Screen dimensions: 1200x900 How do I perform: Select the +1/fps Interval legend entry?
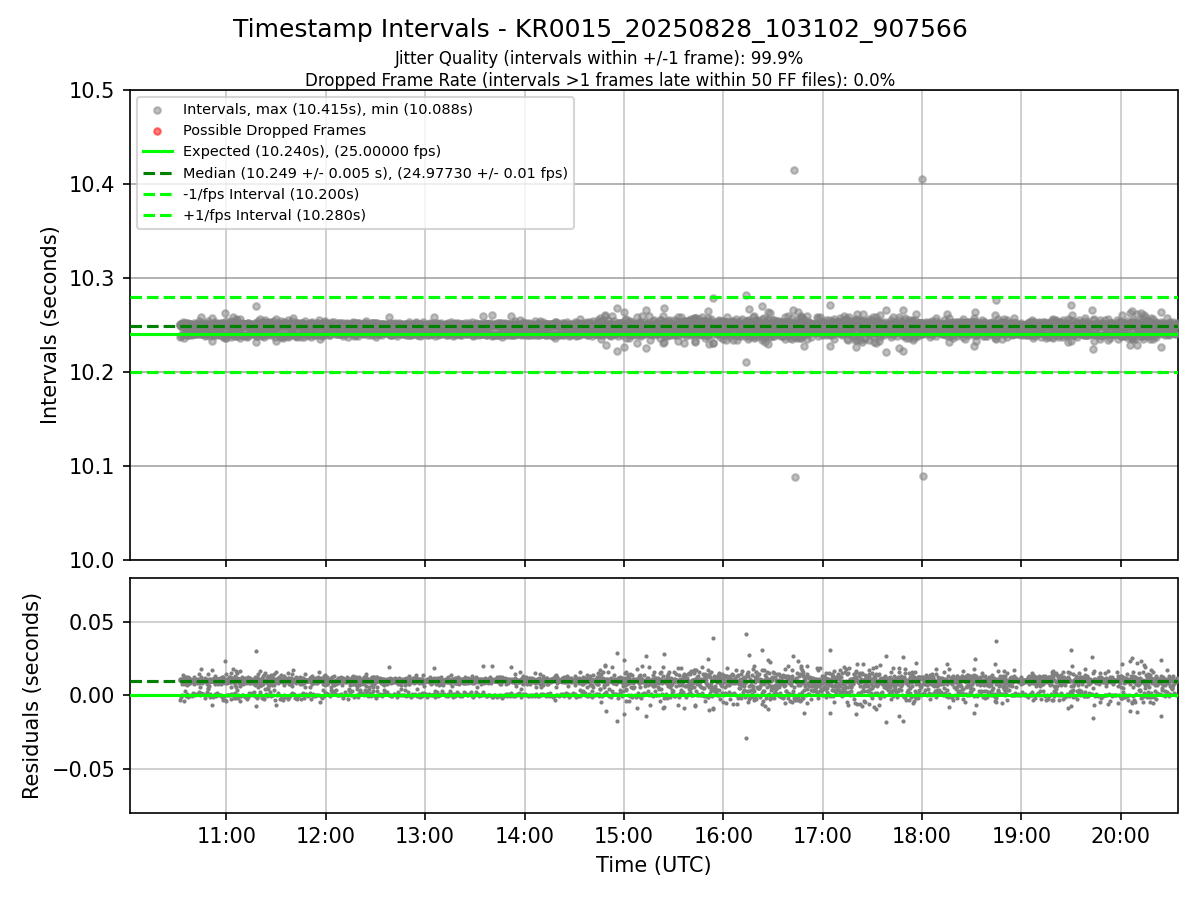tap(274, 215)
